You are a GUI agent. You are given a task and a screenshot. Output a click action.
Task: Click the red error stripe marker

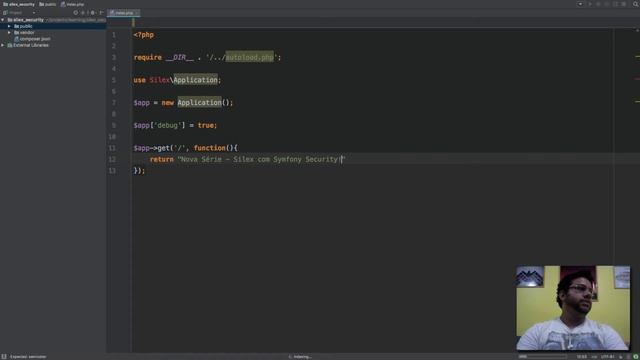pyautogui.click(x=637, y=78)
